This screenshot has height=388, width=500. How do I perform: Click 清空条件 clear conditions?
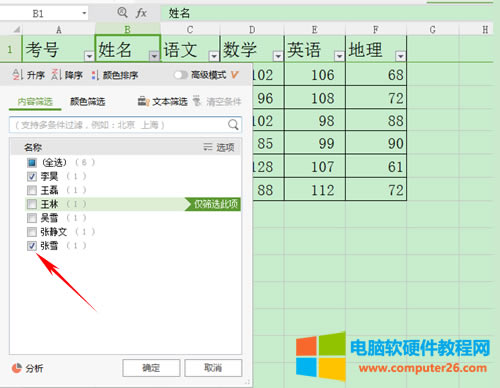217,101
